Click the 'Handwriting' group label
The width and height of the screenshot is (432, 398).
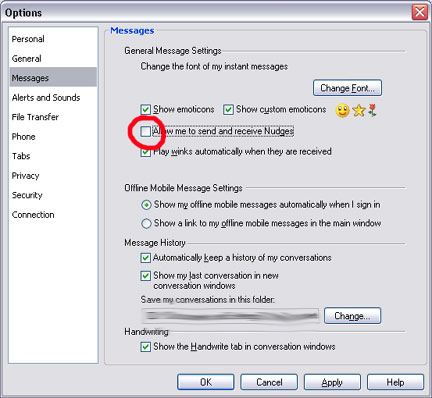coord(146,332)
